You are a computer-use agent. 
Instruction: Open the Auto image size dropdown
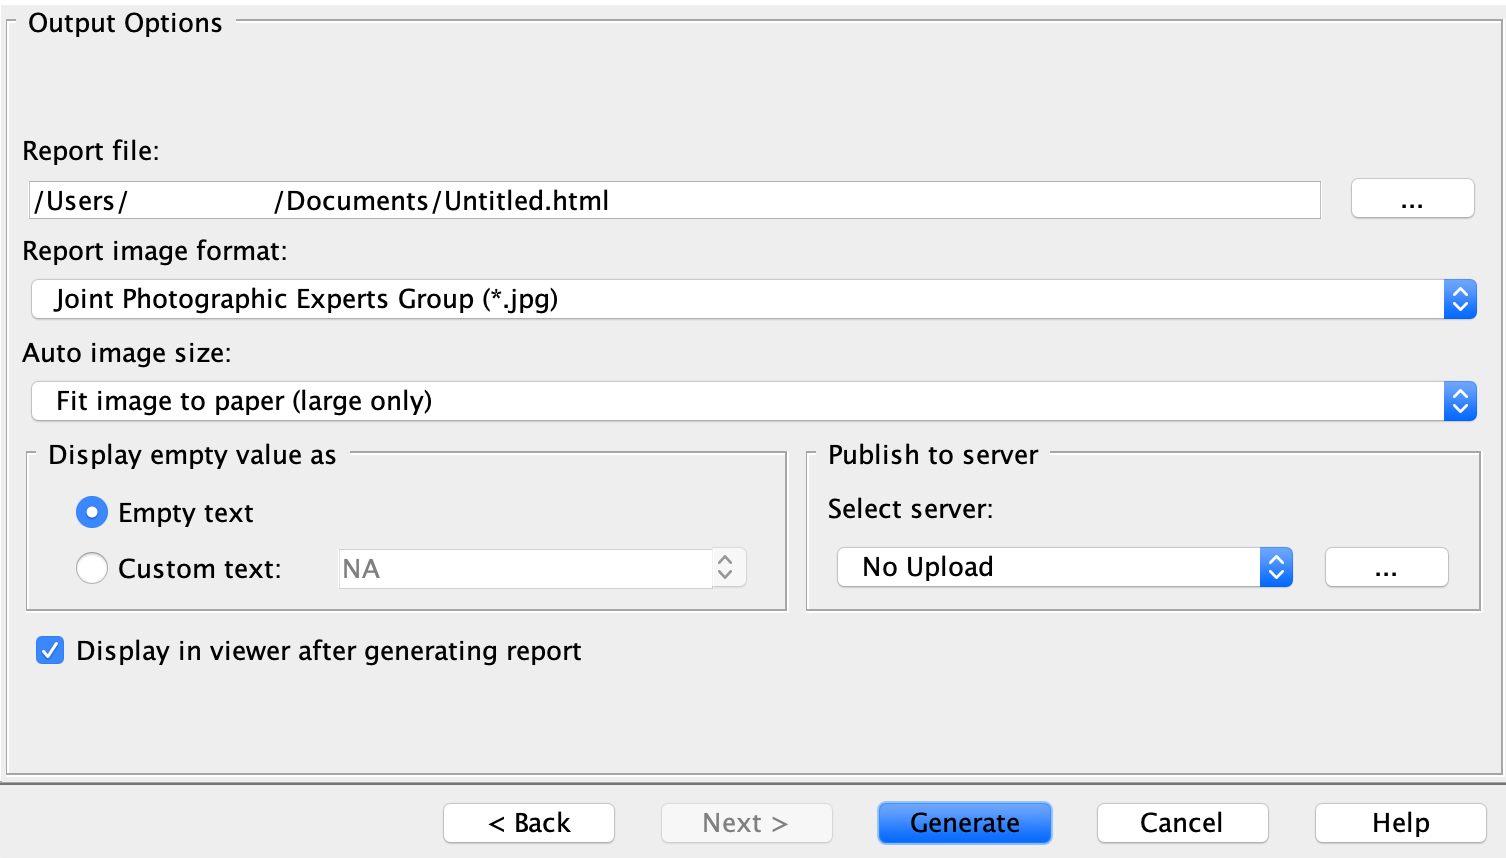[737, 401]
